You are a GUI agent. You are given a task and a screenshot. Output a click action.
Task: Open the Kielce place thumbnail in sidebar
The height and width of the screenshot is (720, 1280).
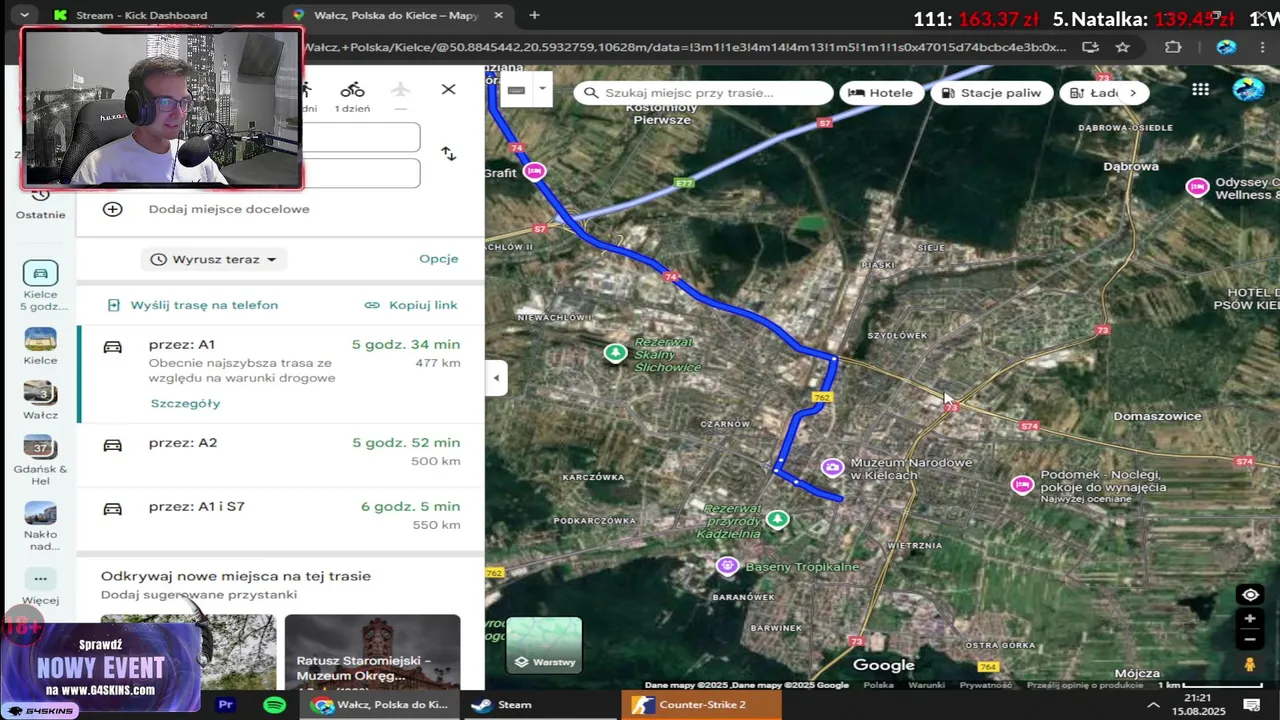[x=40, y=347]
